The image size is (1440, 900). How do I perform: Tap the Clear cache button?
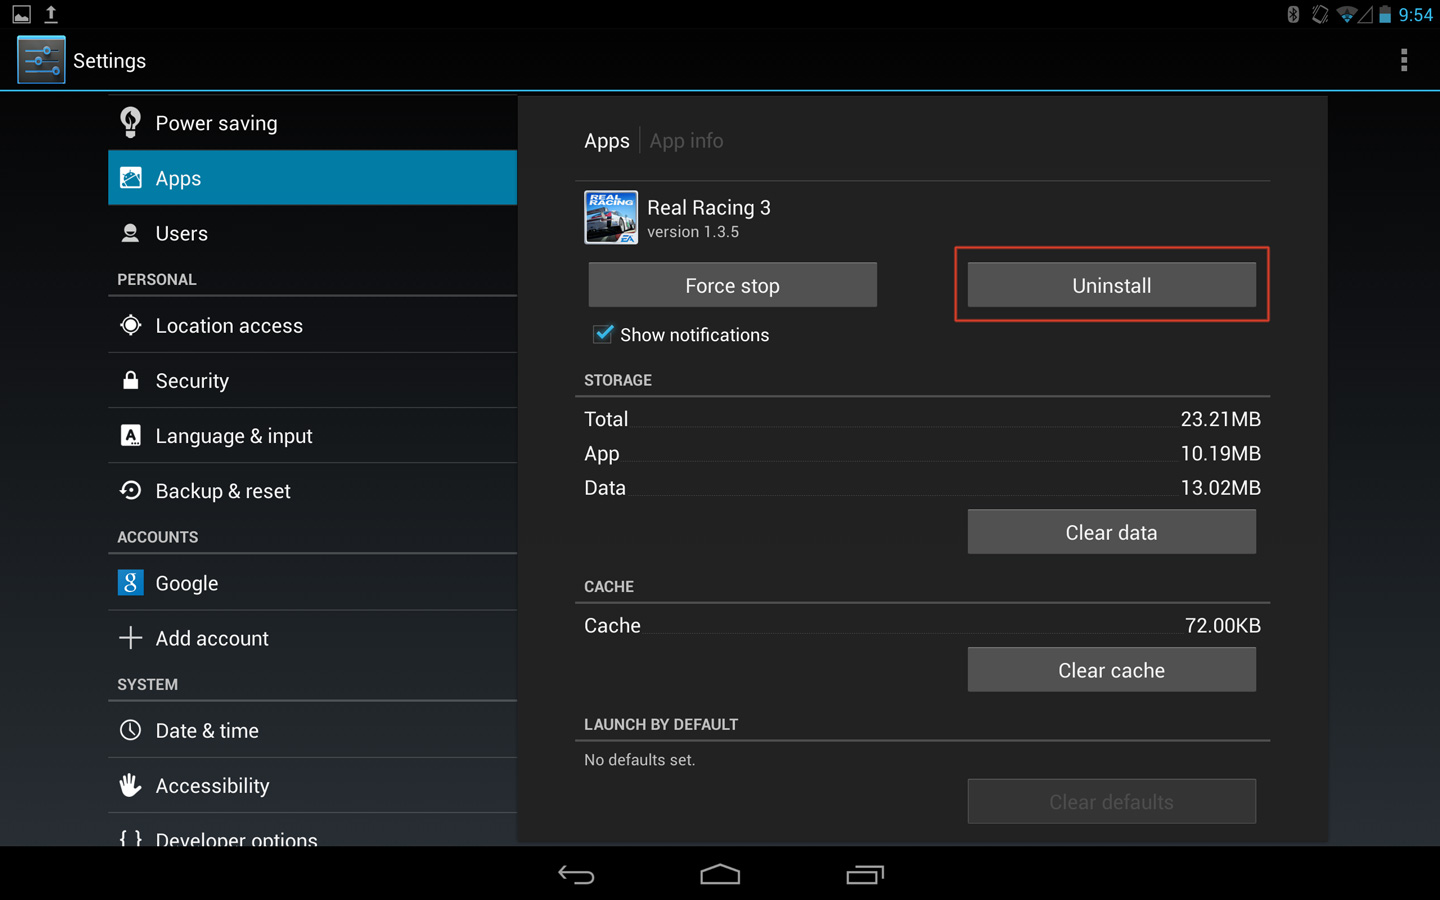tap(1111, 670)
